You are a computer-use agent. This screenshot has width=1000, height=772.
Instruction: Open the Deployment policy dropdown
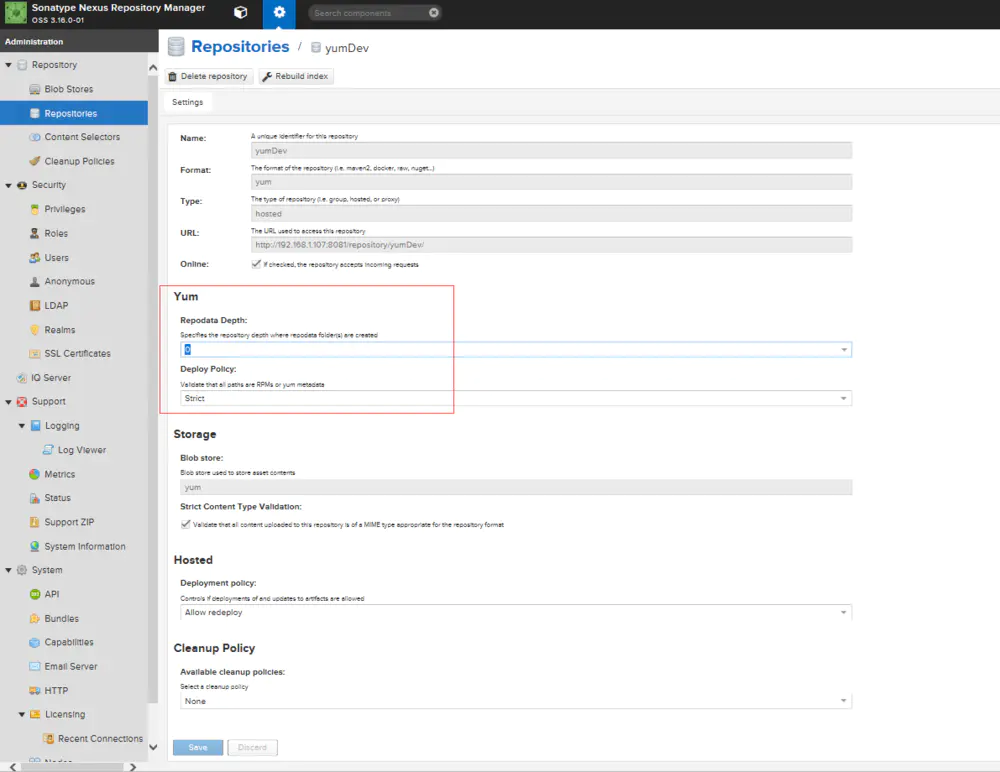(x=844, y=612)
